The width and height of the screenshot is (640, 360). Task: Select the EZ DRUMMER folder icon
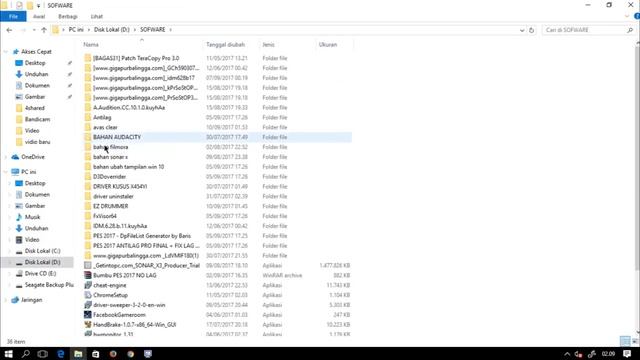tap(88, 207)
